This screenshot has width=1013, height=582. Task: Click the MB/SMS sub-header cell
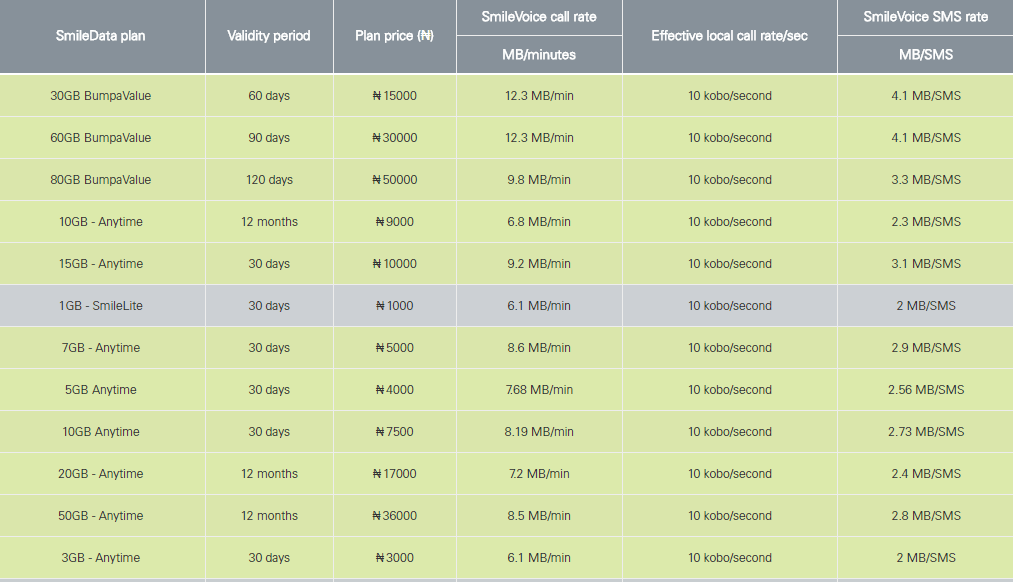(925, 55)
